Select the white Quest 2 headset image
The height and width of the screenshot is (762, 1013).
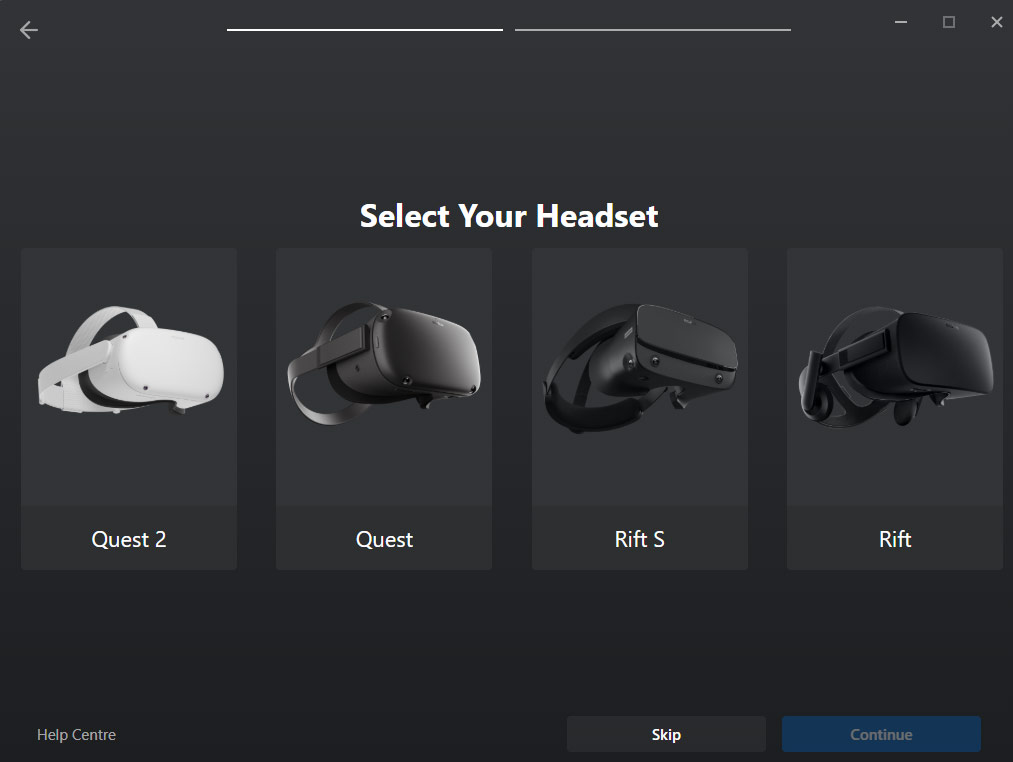pos(131,360)
